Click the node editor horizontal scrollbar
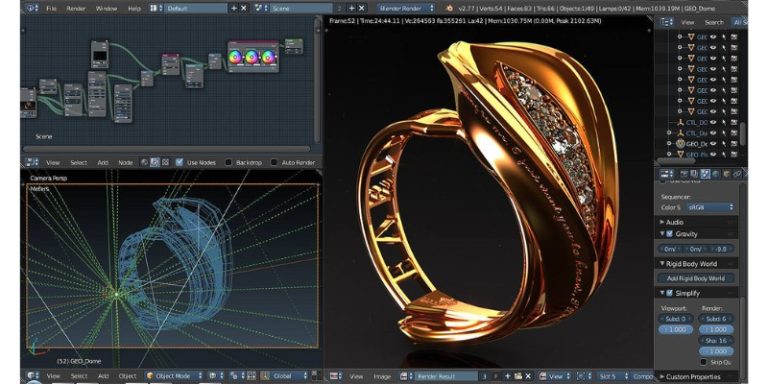The width and height of the screenshot is (768, 384). pos(167,149)
